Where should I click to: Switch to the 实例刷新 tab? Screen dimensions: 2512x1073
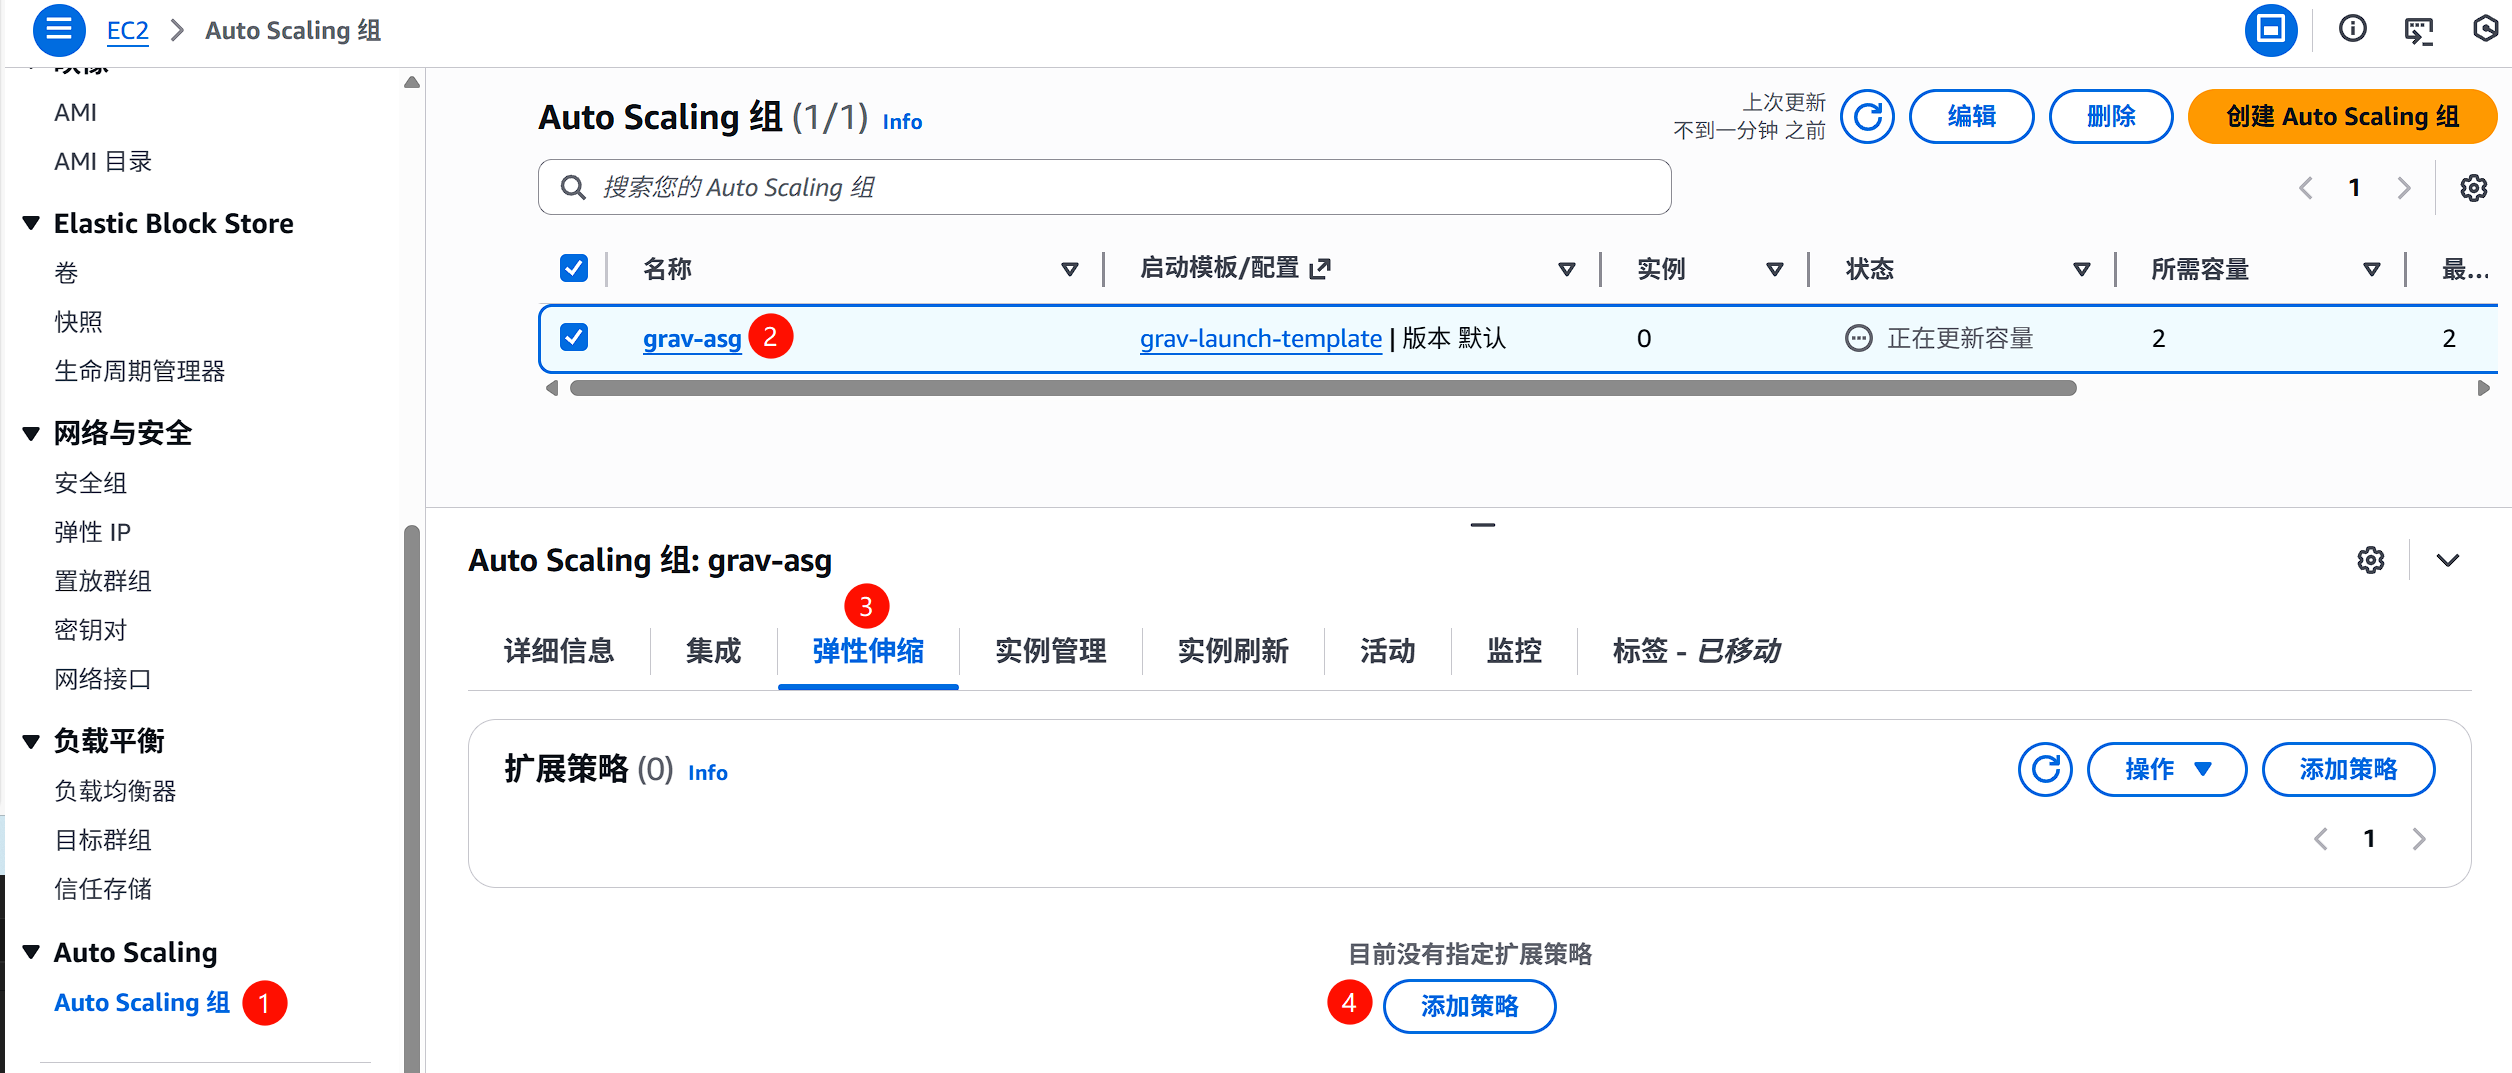pos(1231,651)
